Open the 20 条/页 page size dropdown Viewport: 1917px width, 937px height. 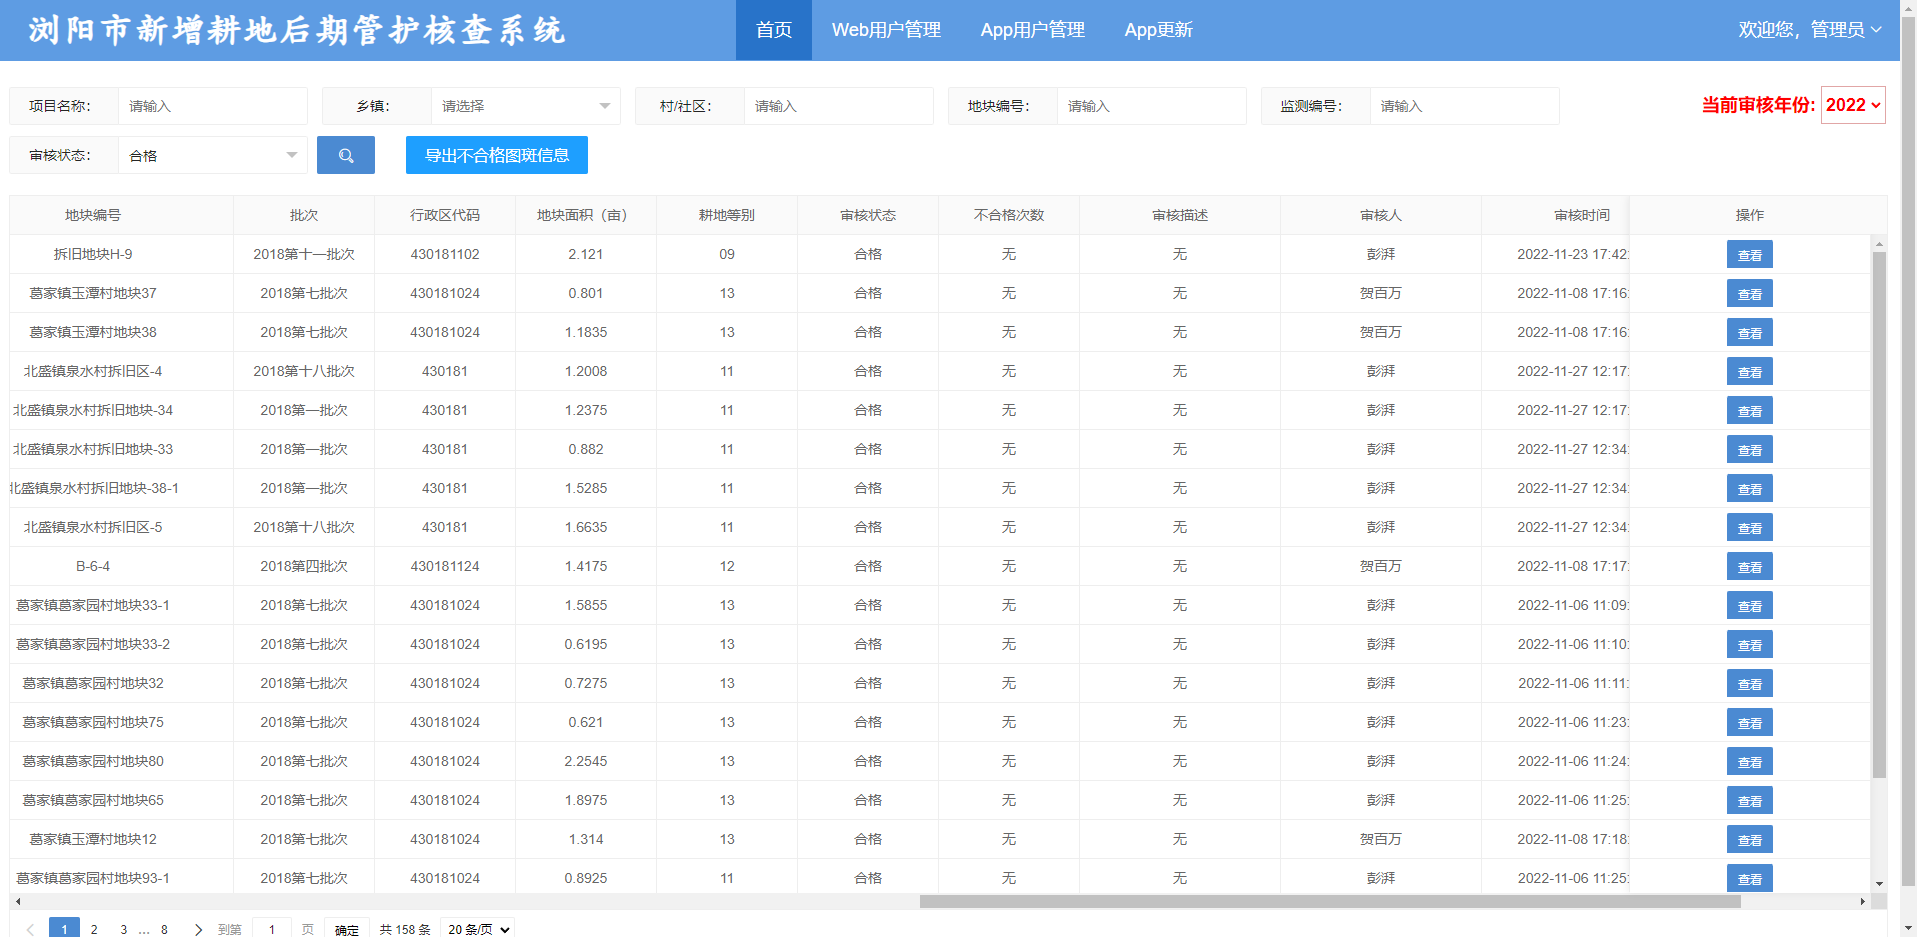478,929
